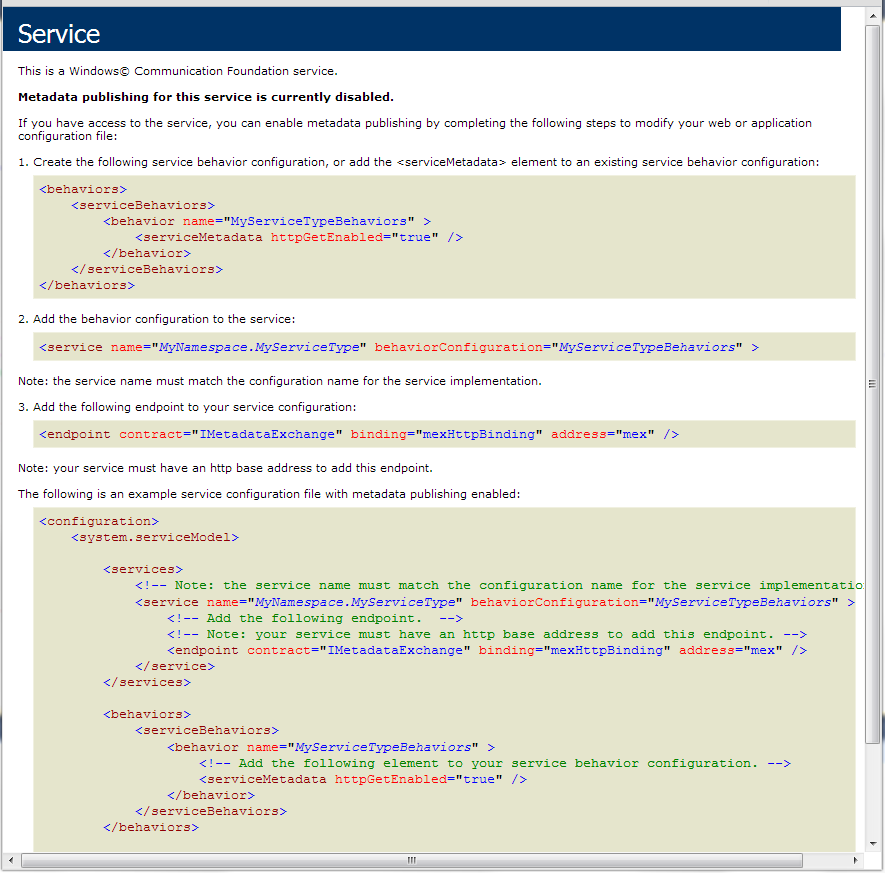Viewport: 885px width, 873px height.
Task: Click the step 3 "Add the following endpoint" text
Action: (x=187, y=407)
